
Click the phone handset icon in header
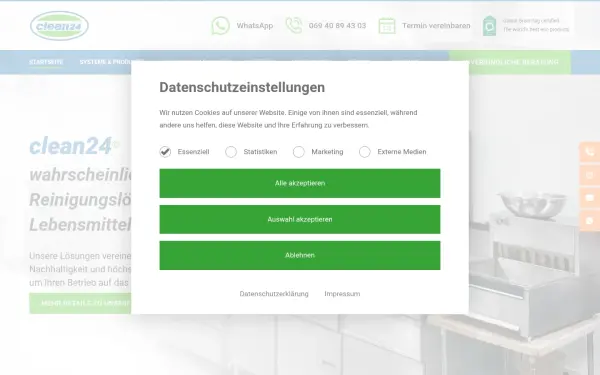pos(294,26)
